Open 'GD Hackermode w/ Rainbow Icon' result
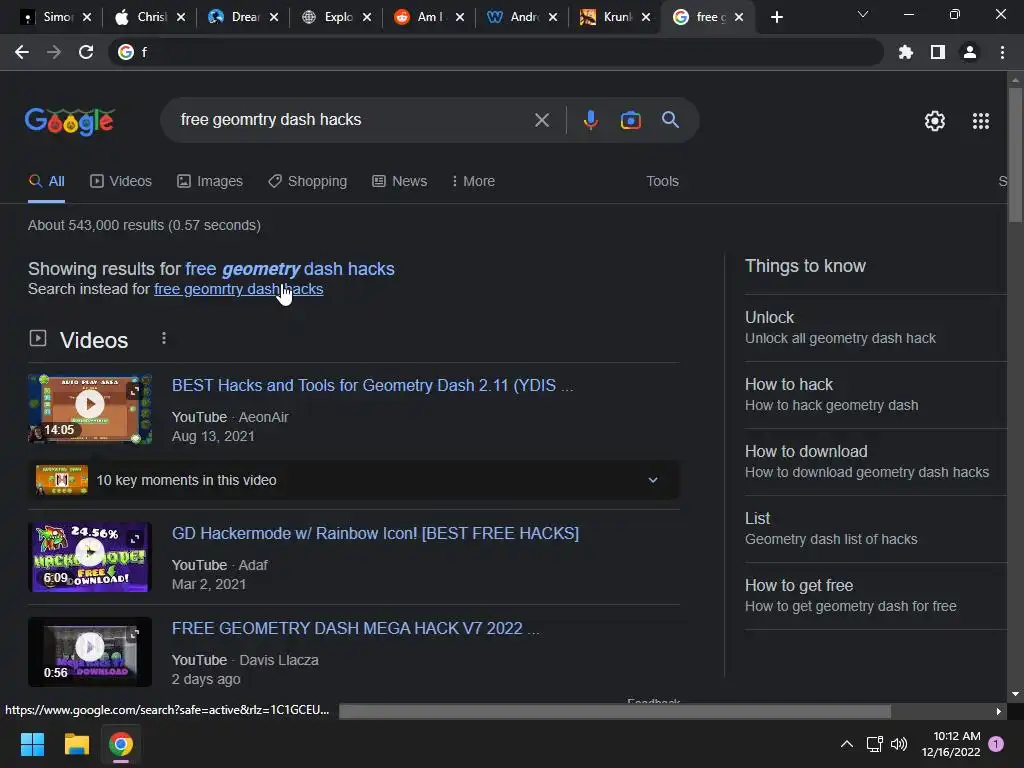 click(375, 534)
